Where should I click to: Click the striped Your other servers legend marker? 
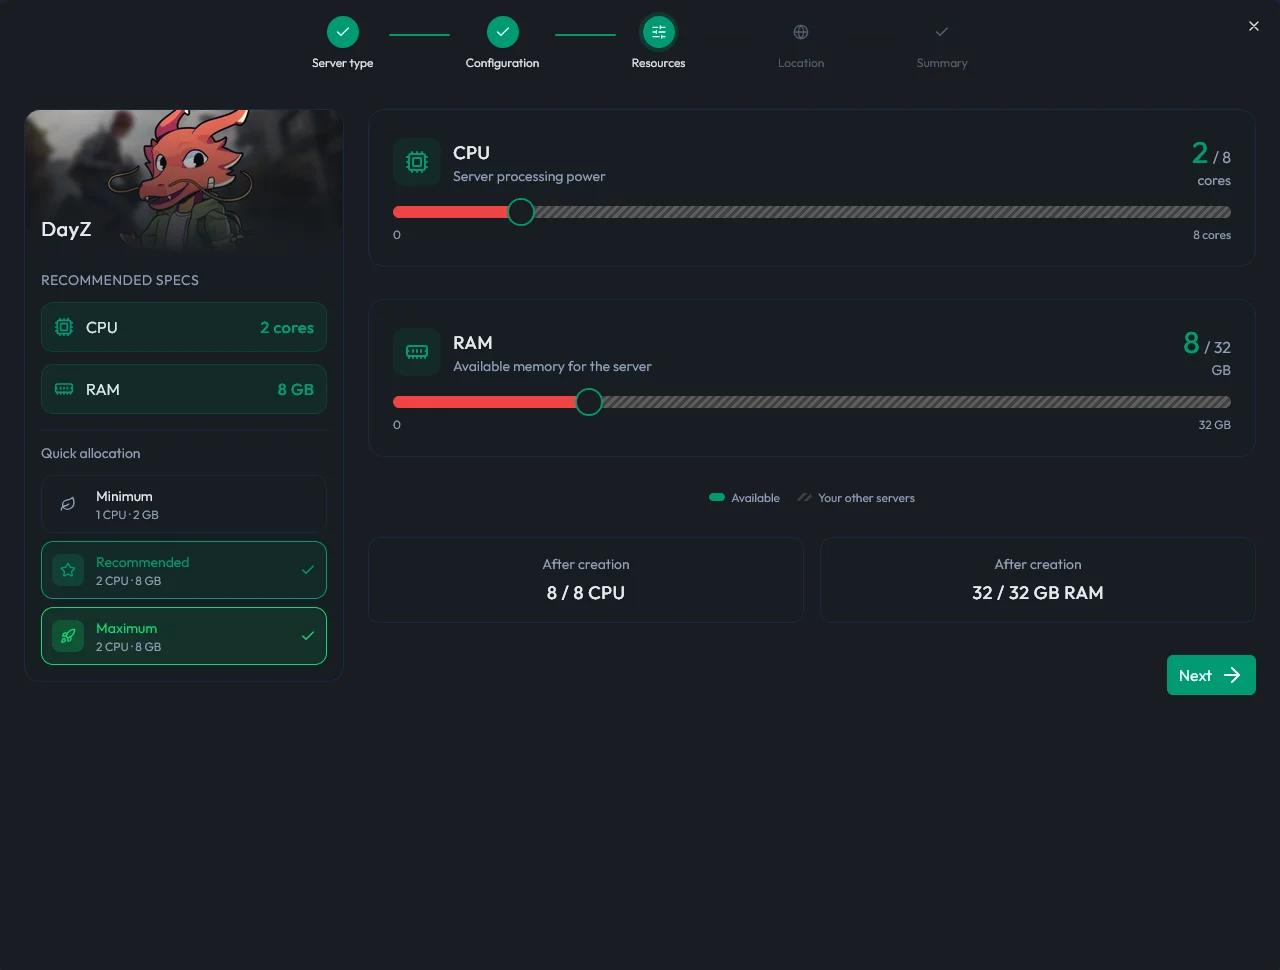click(804, 497)
